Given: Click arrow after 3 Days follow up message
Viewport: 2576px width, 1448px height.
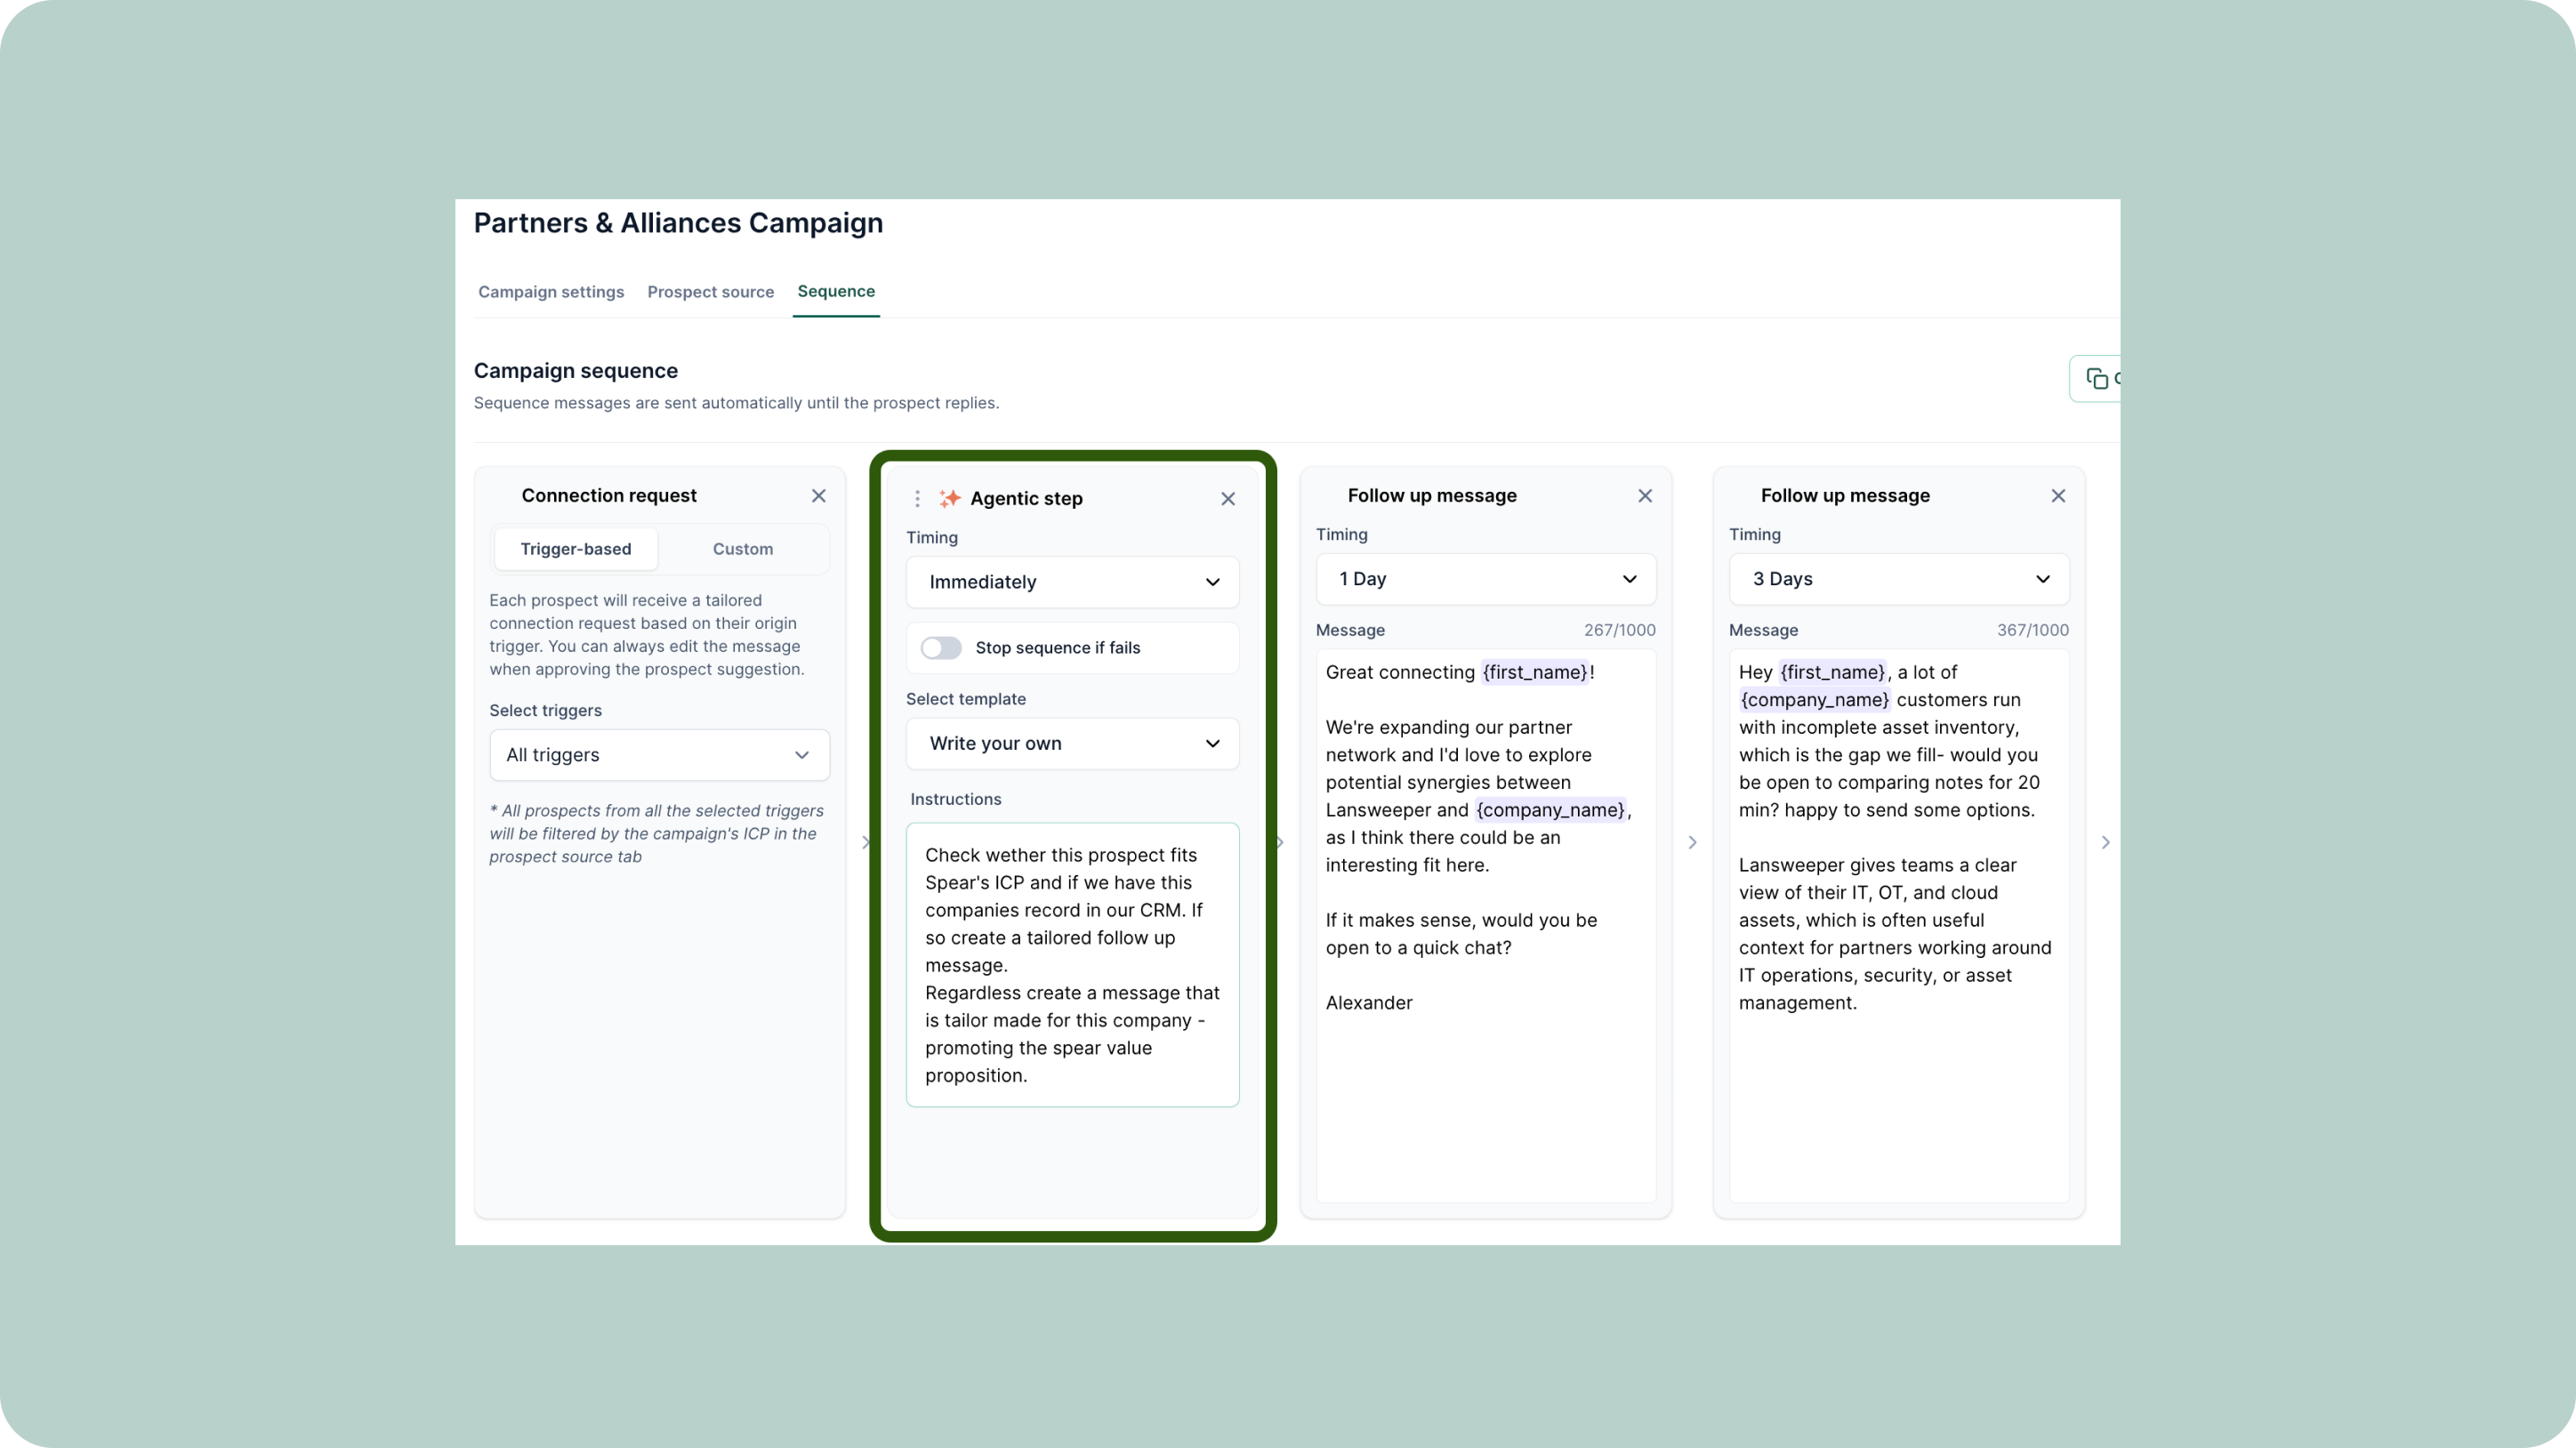Looking at the screenshot, I should click(x=2105, y=843).
